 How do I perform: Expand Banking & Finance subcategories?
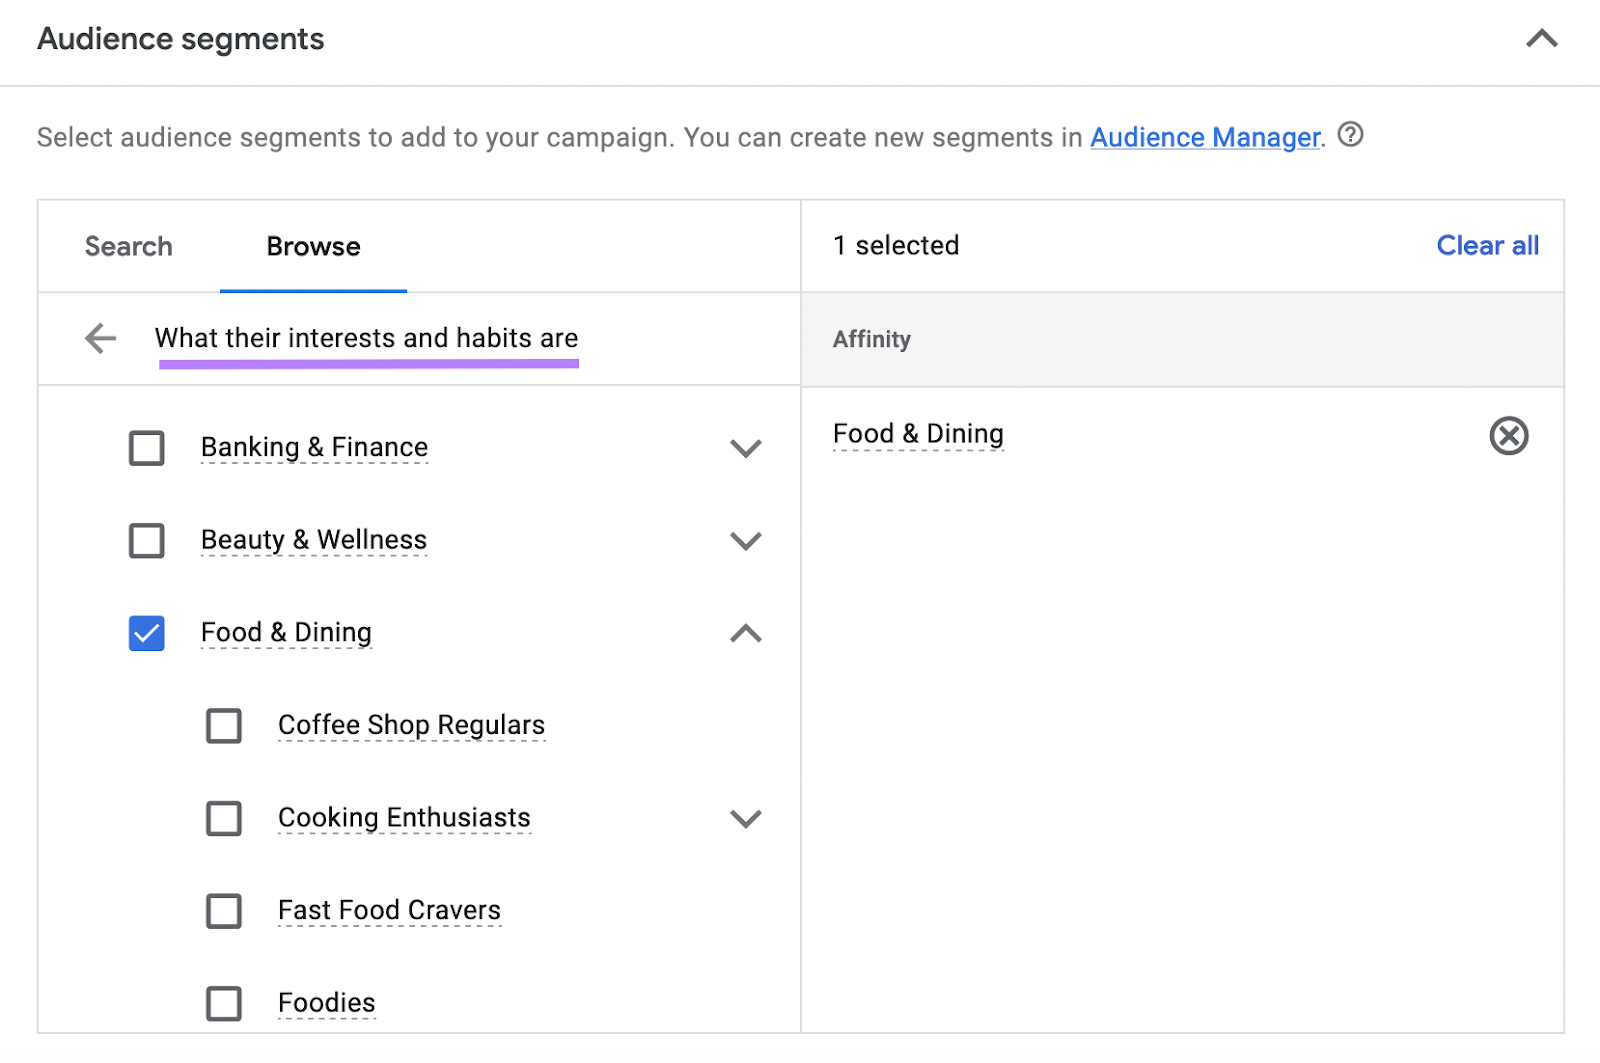(x=745, y=448)
